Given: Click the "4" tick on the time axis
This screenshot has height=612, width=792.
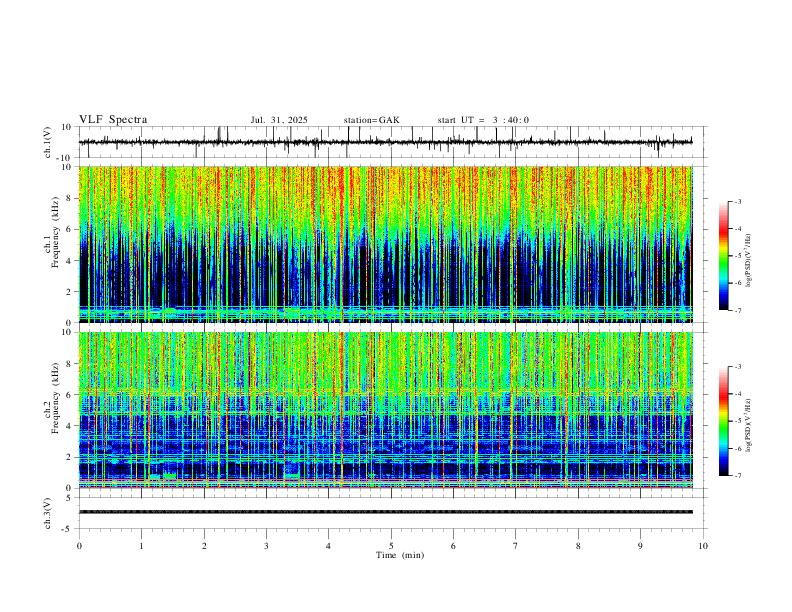Looking at the screenshot, I should click(329, 546).
